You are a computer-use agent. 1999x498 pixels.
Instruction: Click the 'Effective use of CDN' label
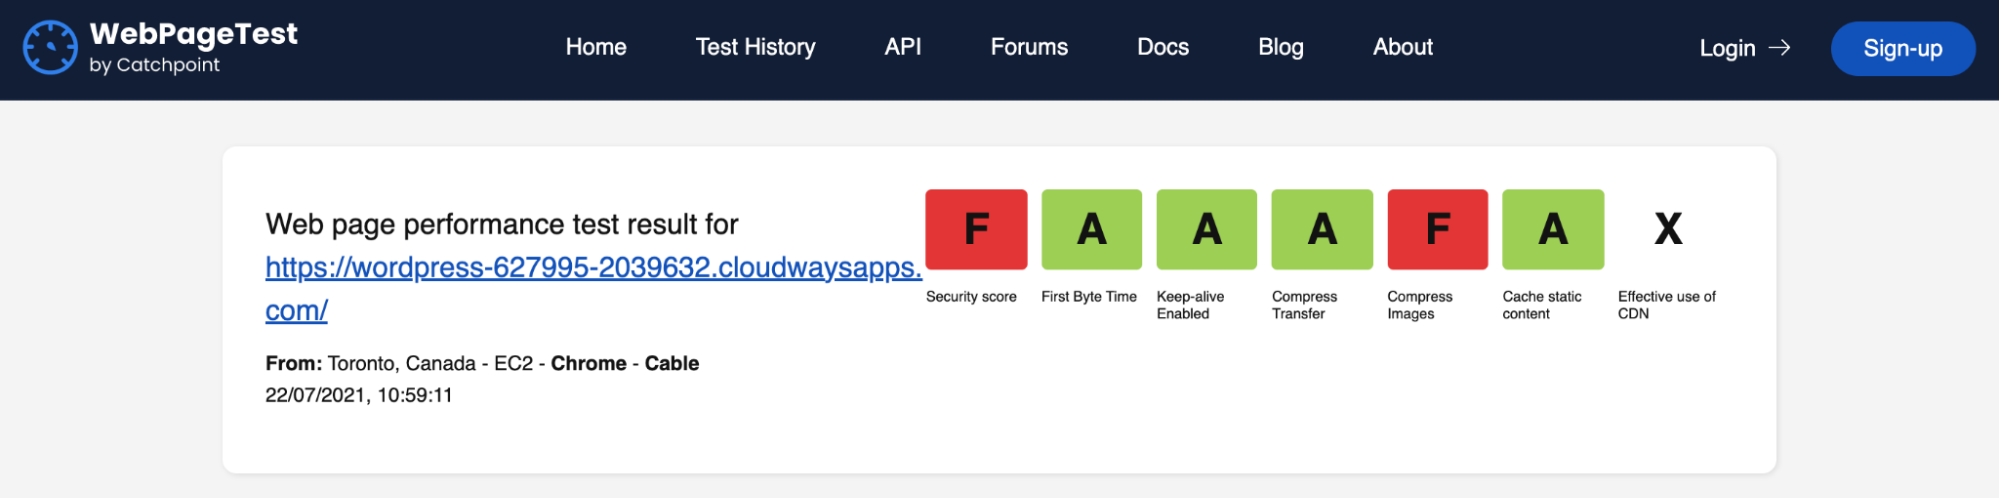1667,305
